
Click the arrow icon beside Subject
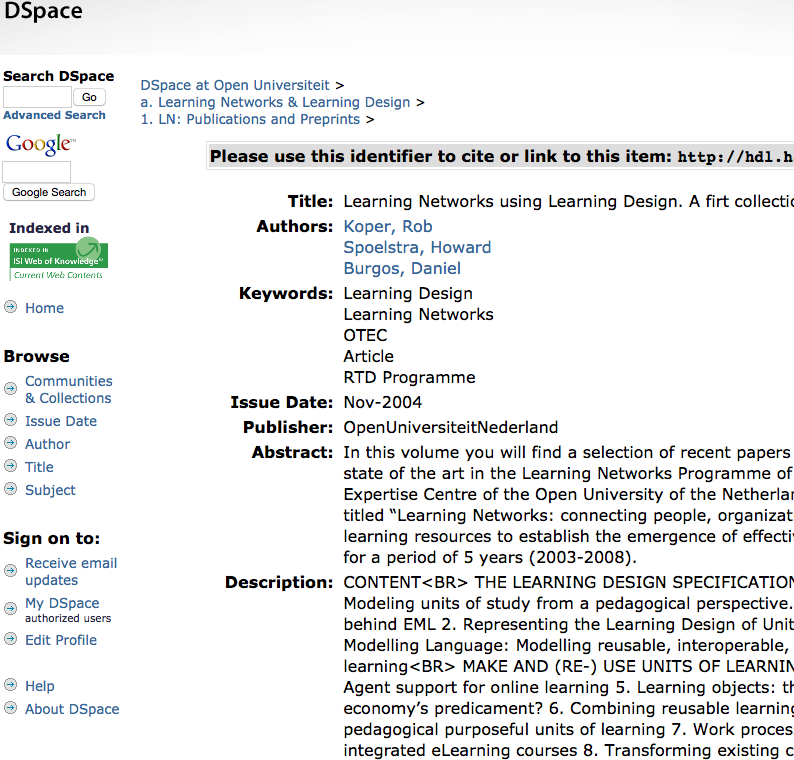[11, 489]
